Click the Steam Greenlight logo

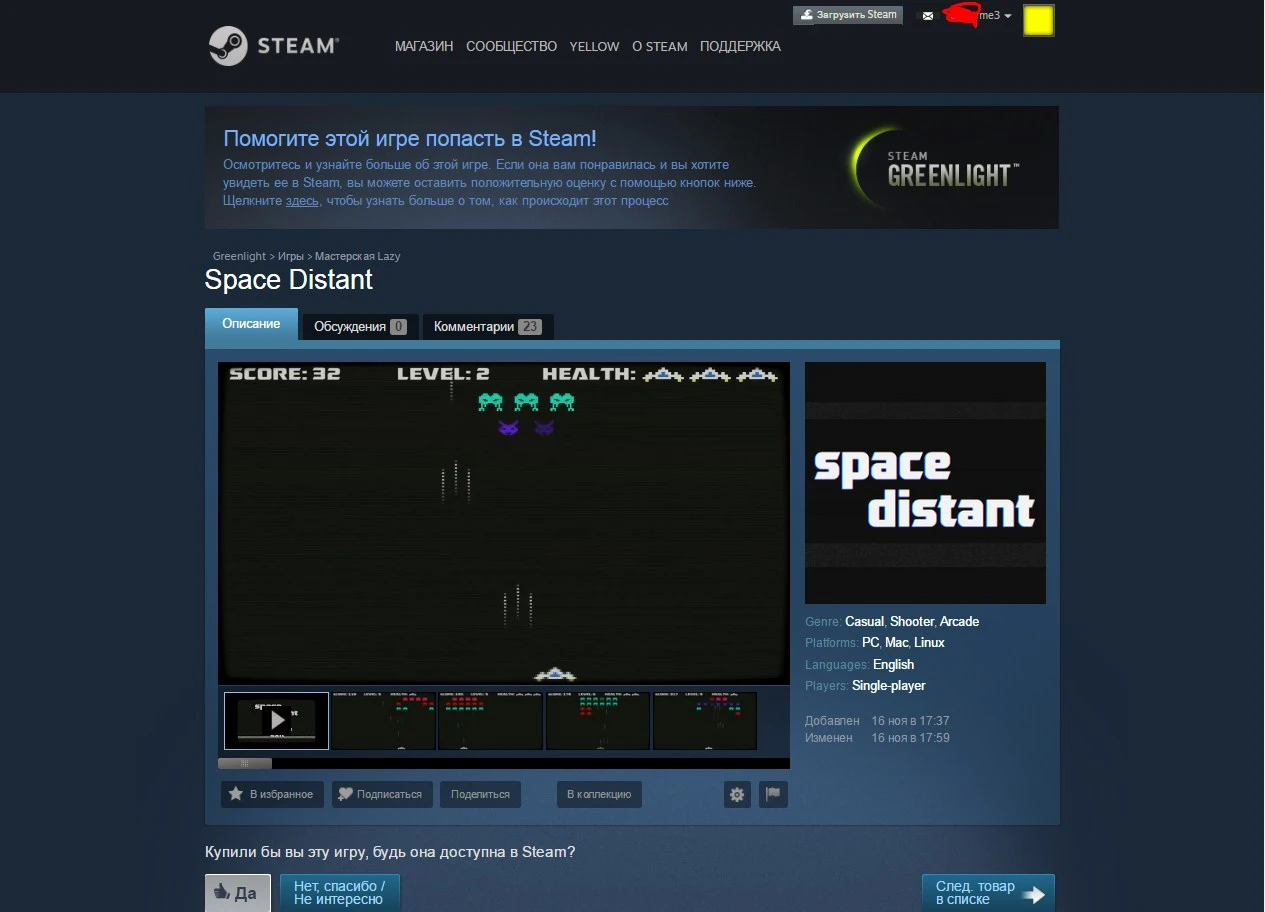(x=935, y=167)
